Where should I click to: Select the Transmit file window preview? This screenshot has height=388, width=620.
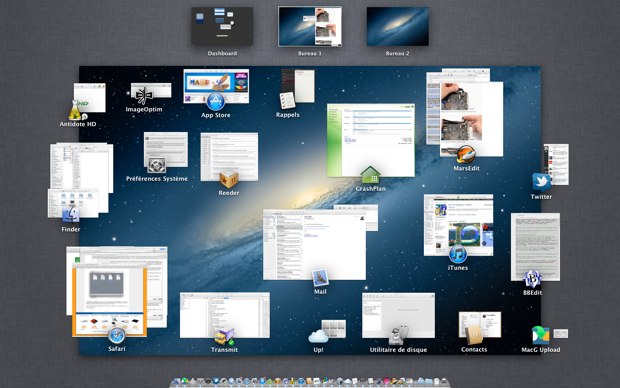225,315
